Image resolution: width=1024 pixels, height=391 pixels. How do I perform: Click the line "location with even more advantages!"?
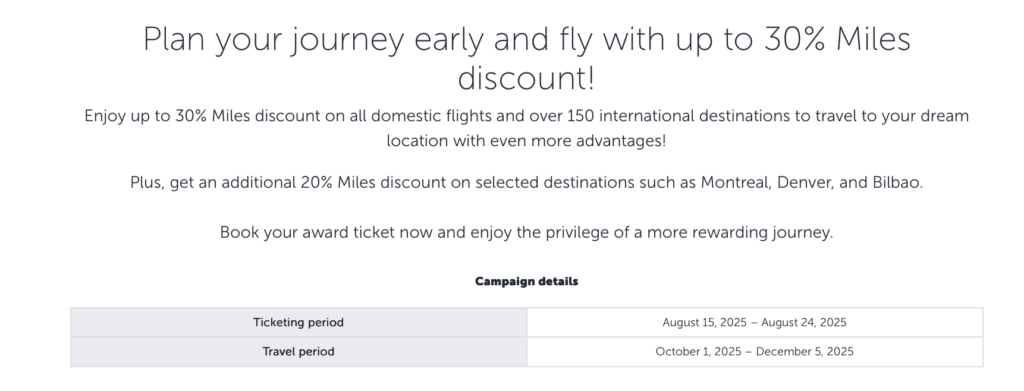coord(526,141)
